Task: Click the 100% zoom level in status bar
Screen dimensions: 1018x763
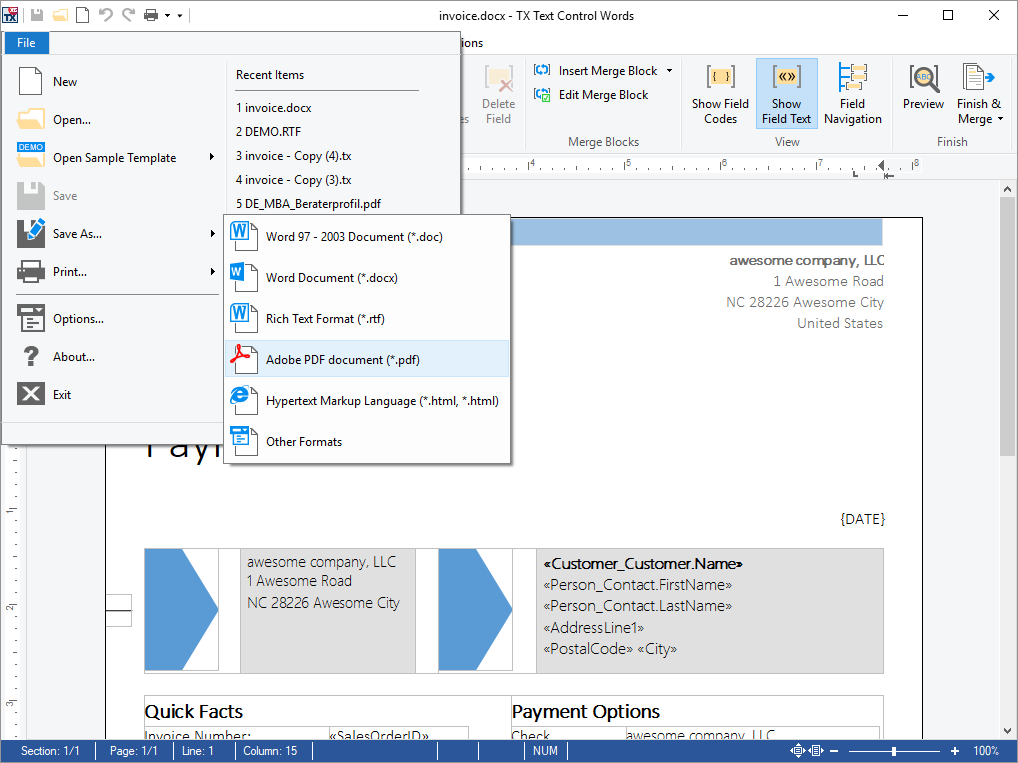Action: coord(986,751)
